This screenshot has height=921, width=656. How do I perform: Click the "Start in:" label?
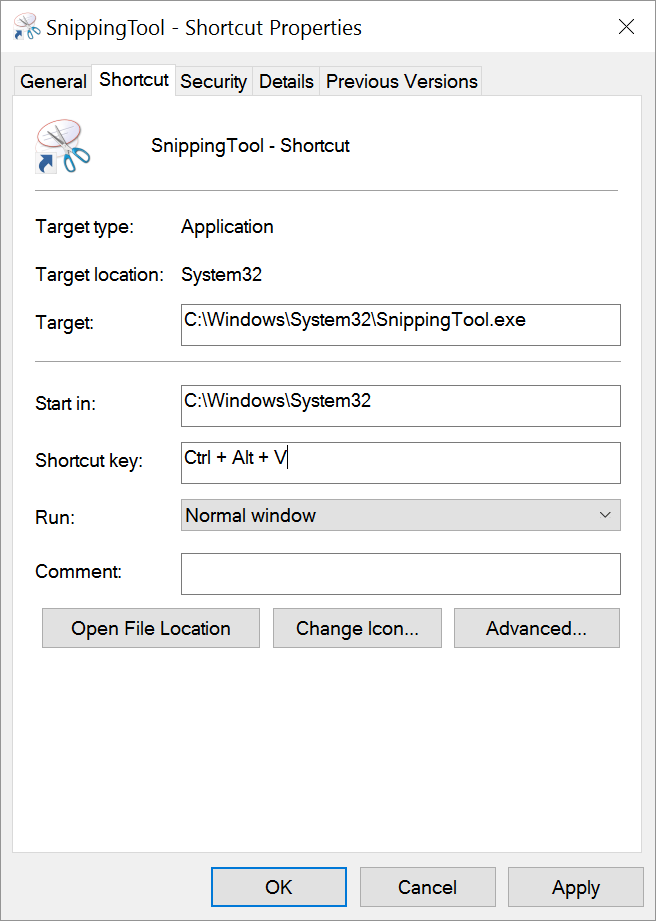(x=65, y=404)
